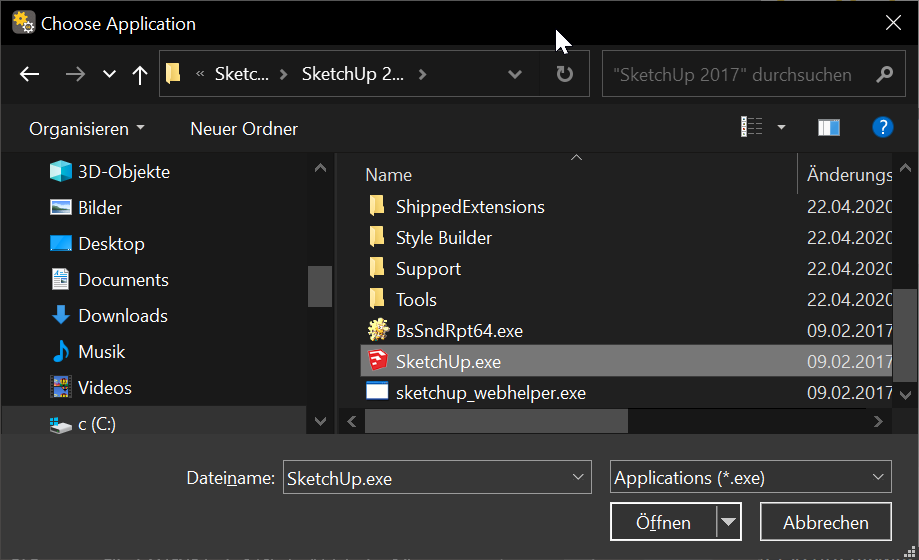The height and width of the screenshot is (560, 919).
Task: Click the forward navigation arrow
Action: (75, 74)
